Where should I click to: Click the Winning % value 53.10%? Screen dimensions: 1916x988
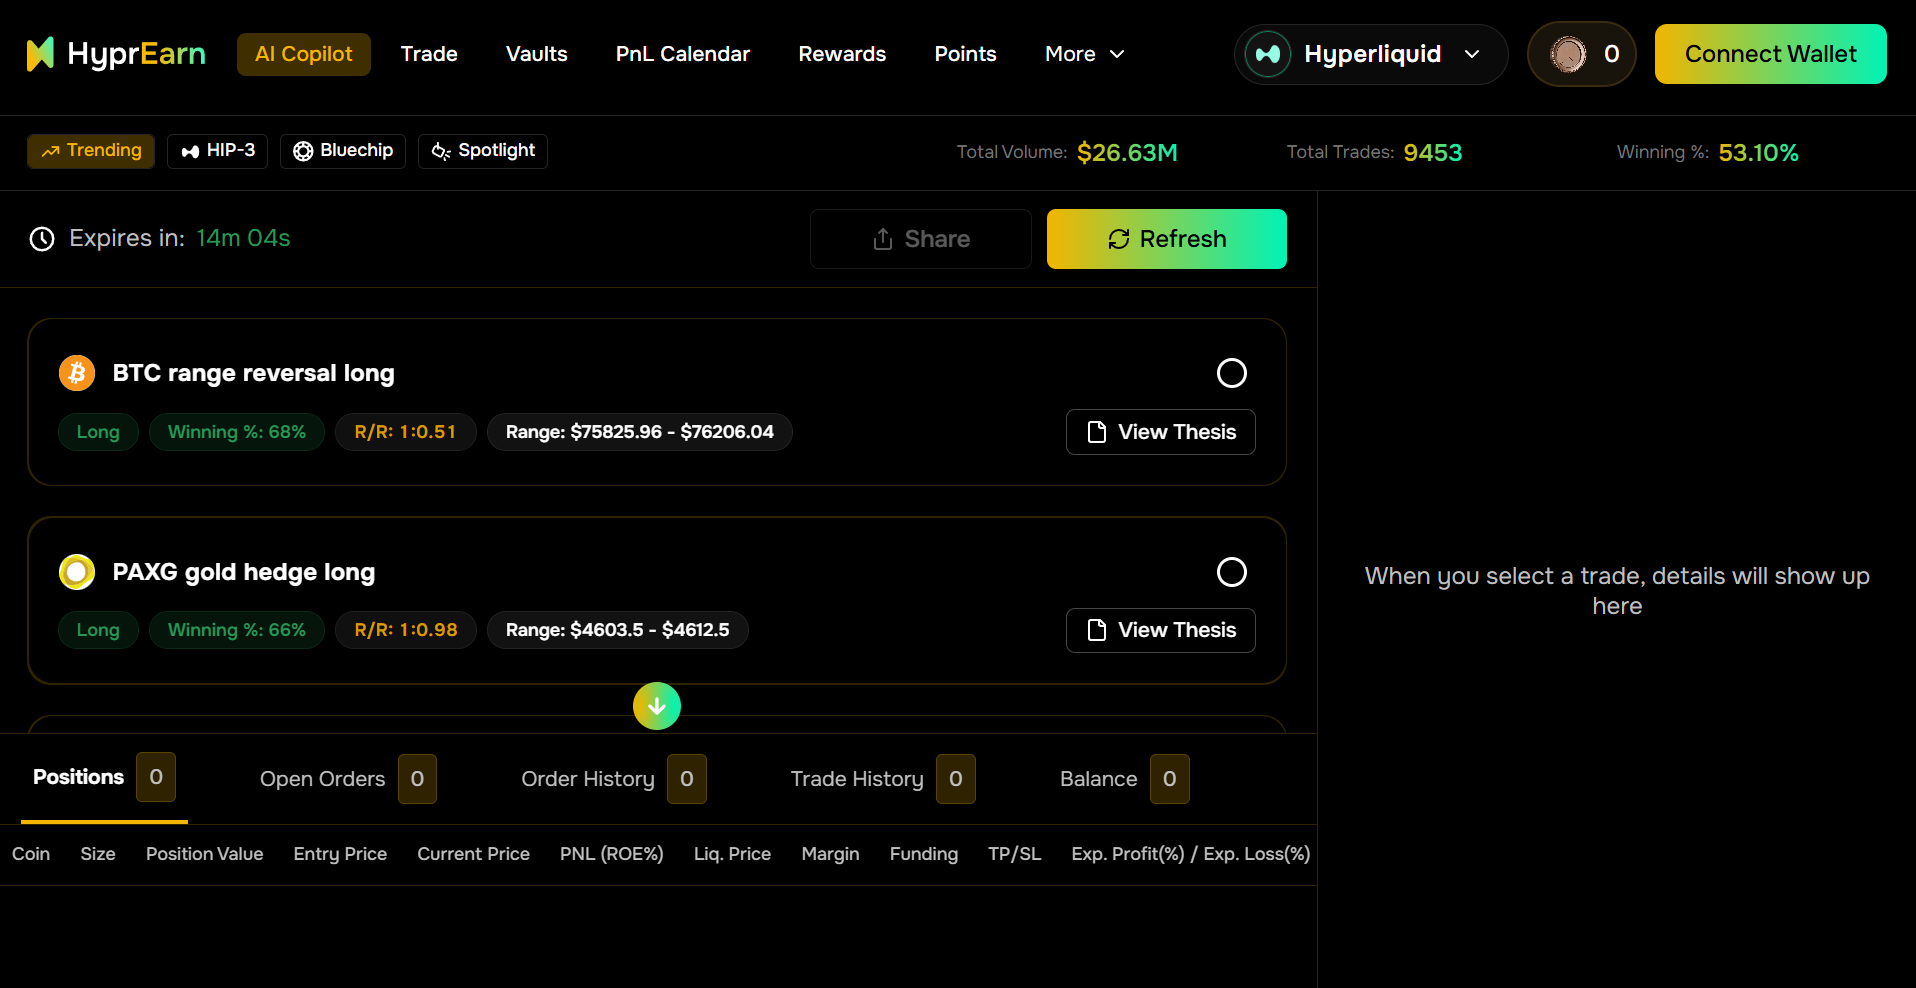tap(1759, 153)
